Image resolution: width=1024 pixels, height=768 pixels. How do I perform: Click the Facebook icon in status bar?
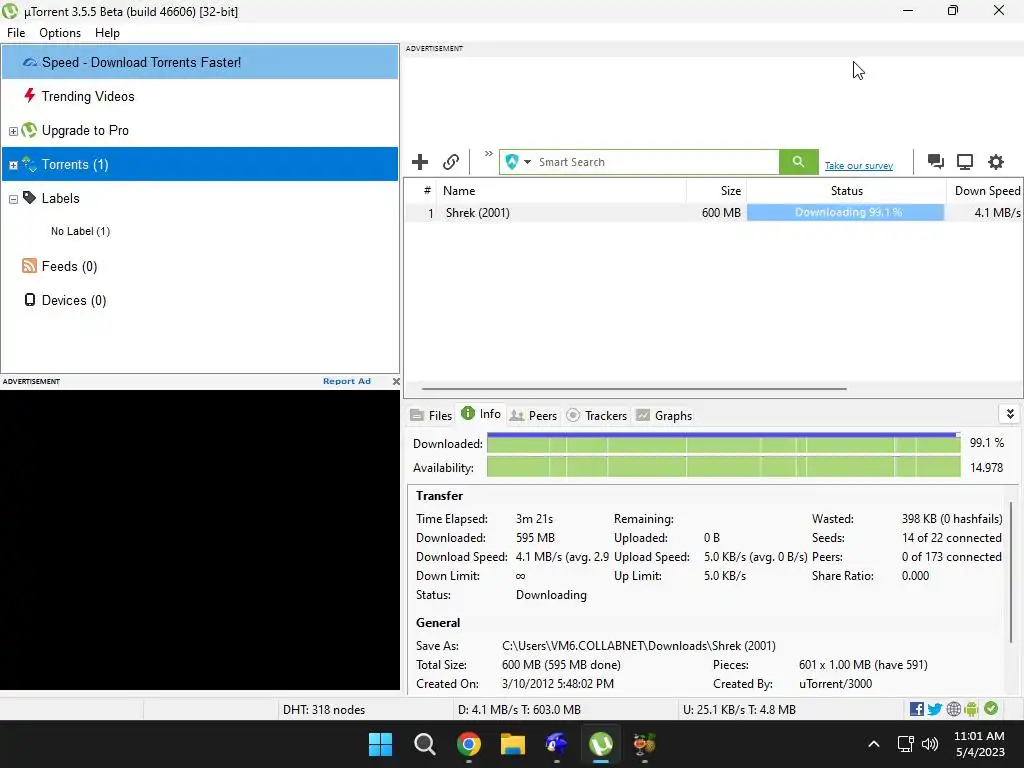pos(916,709)
